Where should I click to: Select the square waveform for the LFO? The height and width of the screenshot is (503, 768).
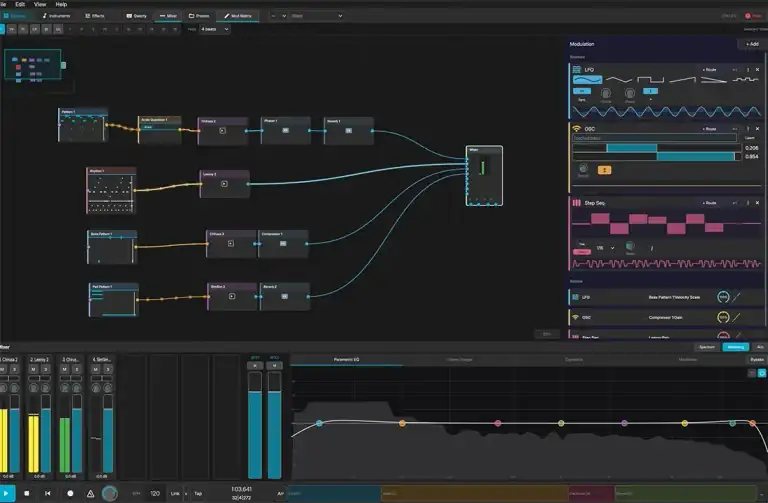tap(650, 79)
